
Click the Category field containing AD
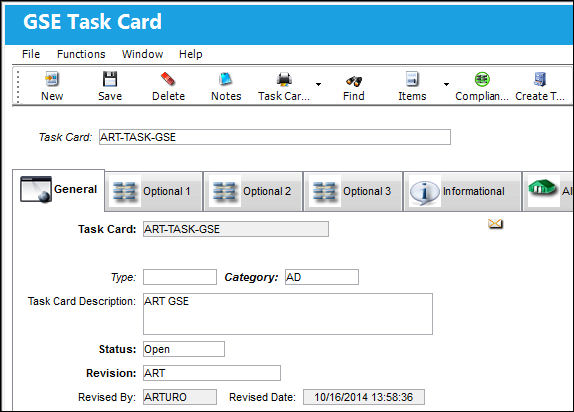click(322, 277)
